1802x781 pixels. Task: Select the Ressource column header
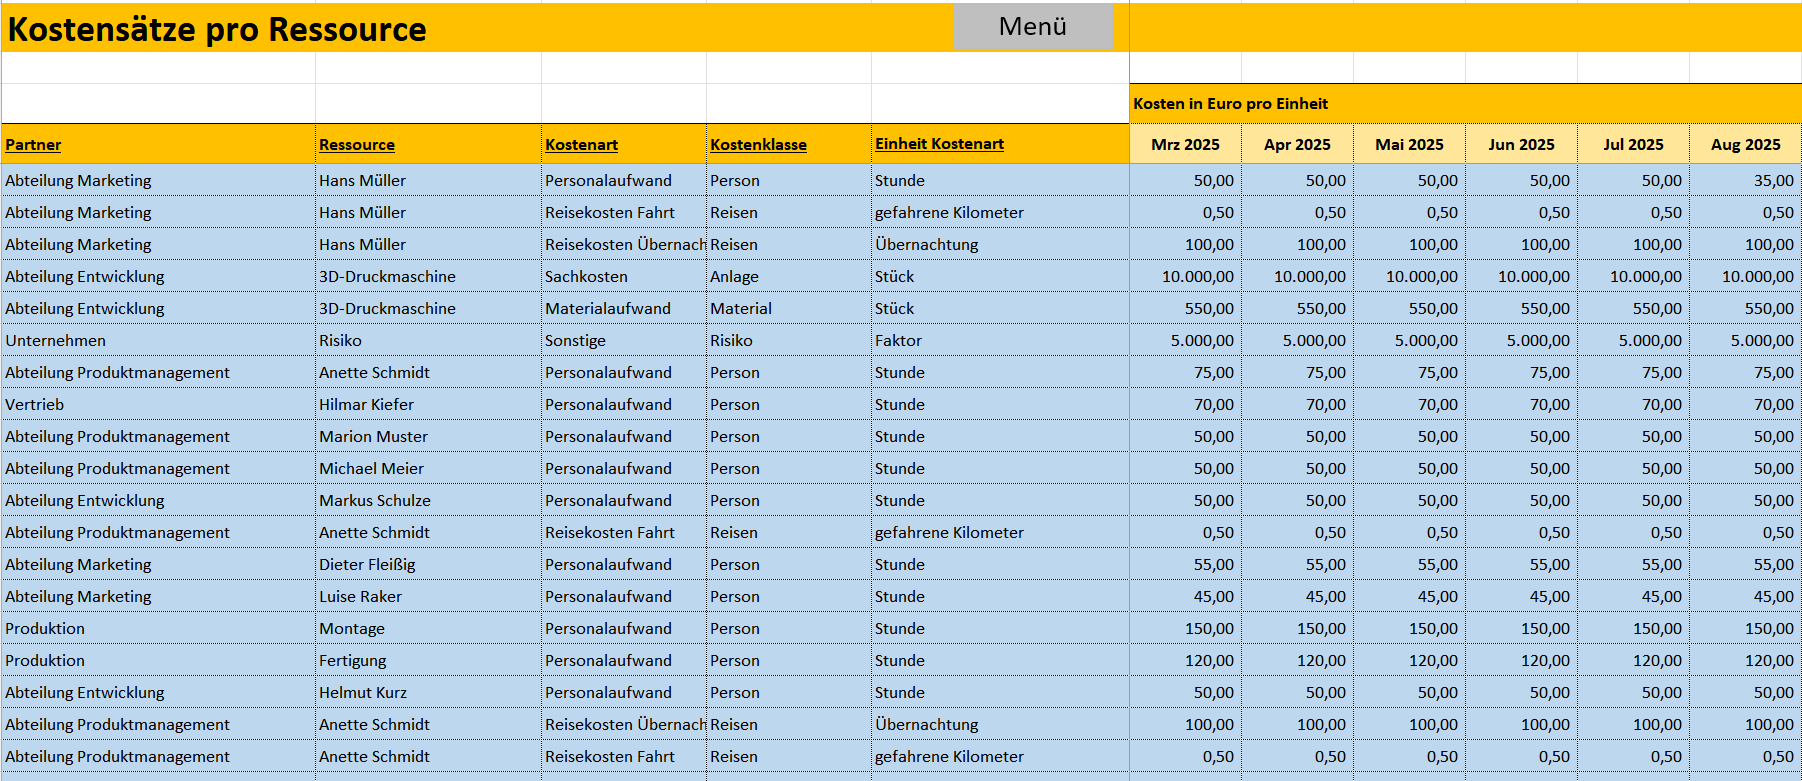tap(428, 144)
